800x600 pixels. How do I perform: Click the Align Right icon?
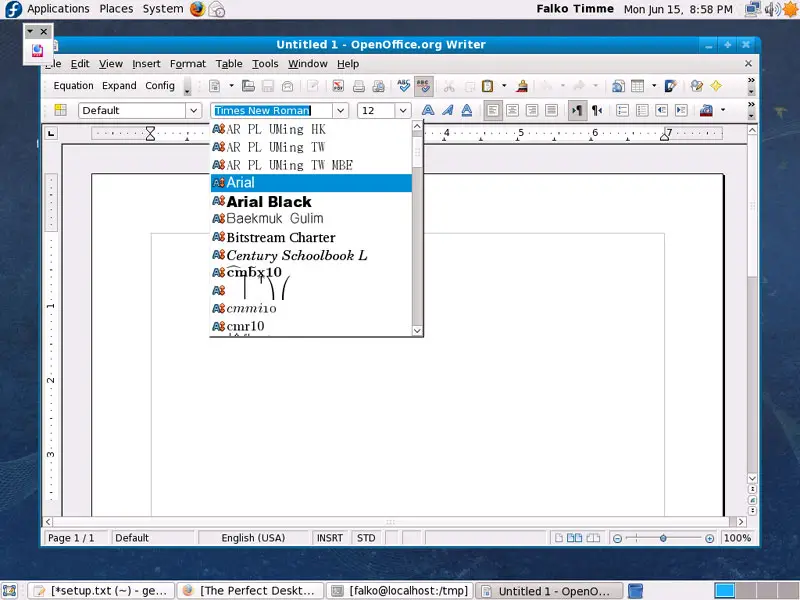532,110
